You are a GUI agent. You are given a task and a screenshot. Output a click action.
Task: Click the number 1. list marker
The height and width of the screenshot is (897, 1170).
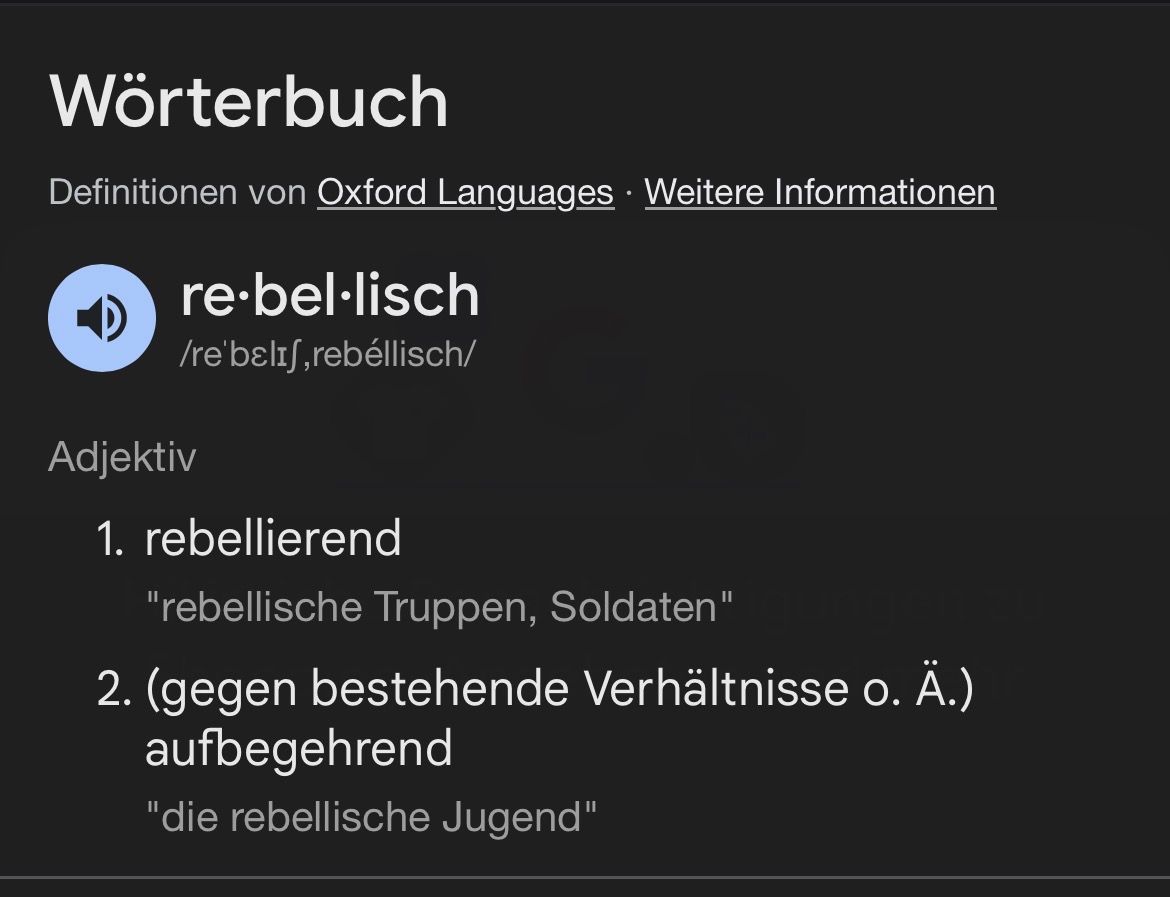pyautogui.click(x=110, y=539)
